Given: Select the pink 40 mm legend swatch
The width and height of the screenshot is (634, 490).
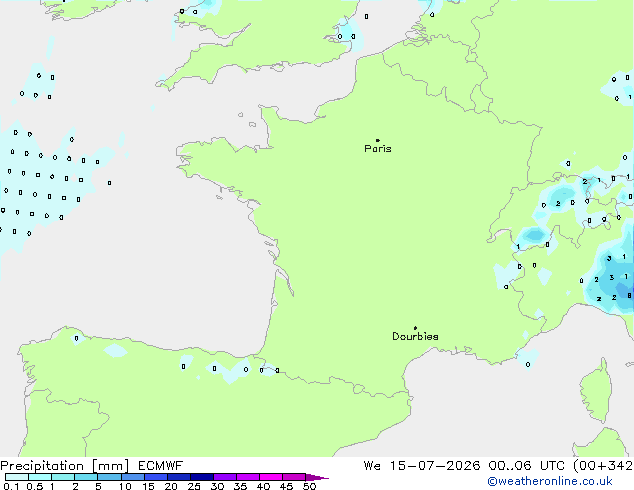Looking at the screenshot, I should tap(271, 477).
